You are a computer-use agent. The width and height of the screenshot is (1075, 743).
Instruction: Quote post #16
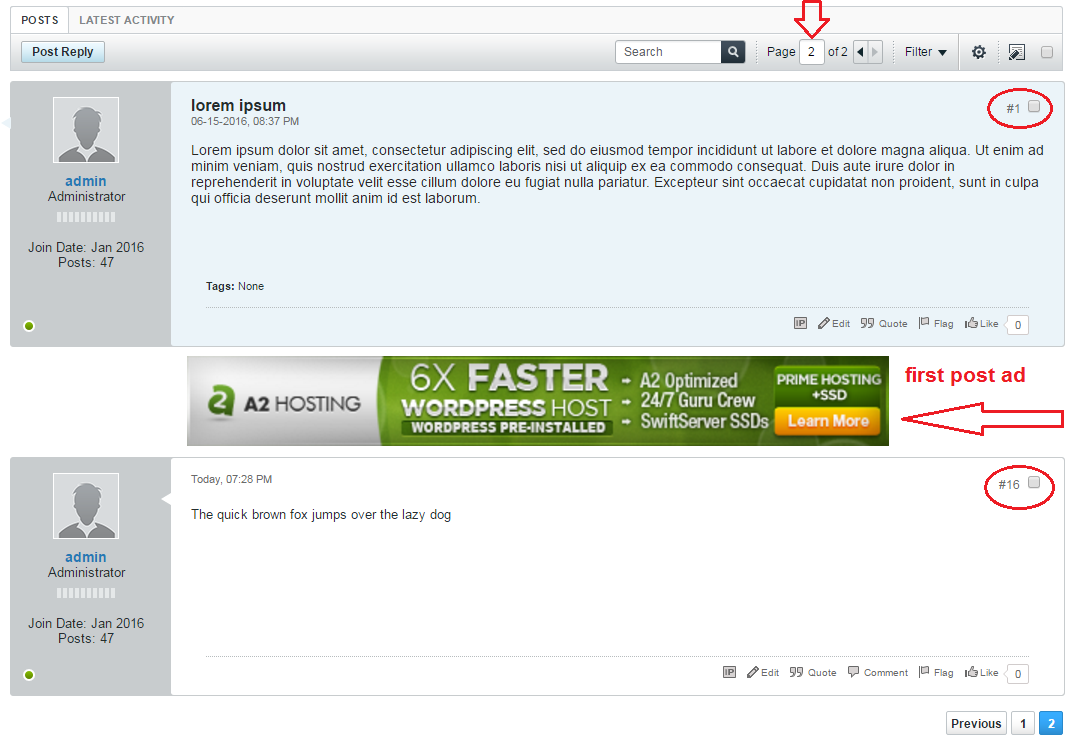pyautogui.click(x=812, y=672)
